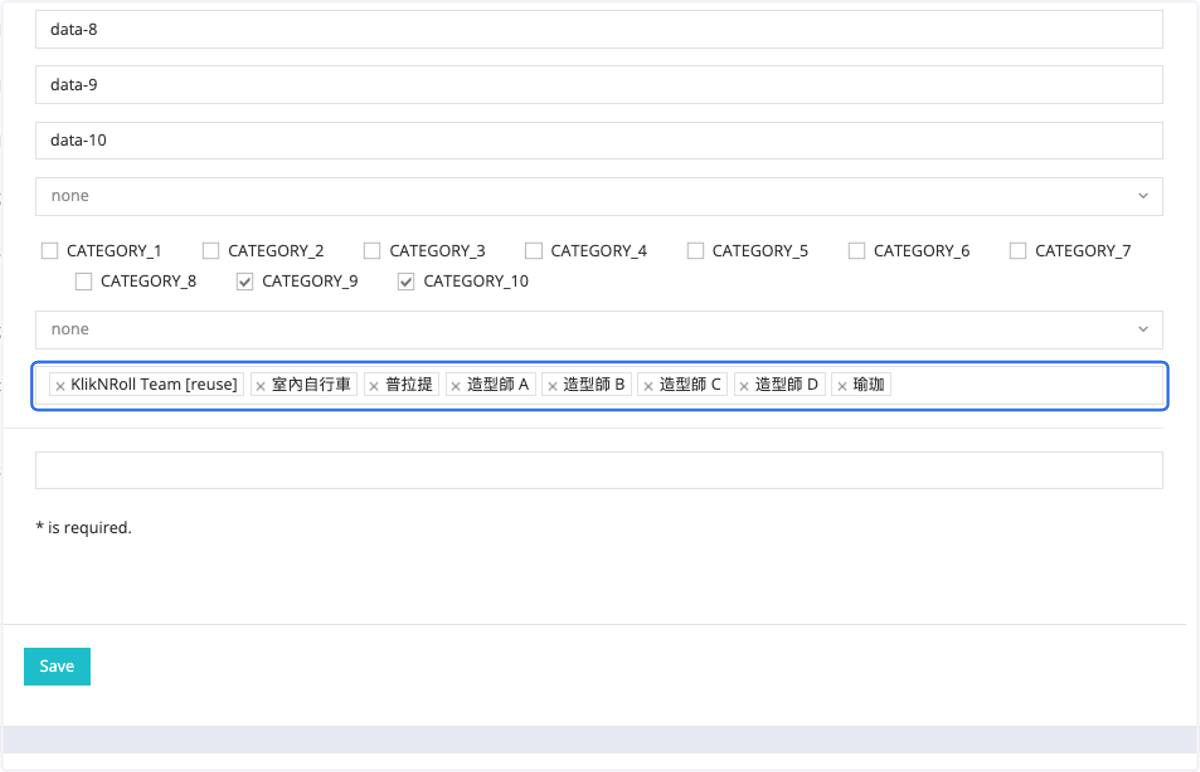This screenshot has height=772, width=1200.
Task: Focus the data-8 input field
Action: pos(599,29)
